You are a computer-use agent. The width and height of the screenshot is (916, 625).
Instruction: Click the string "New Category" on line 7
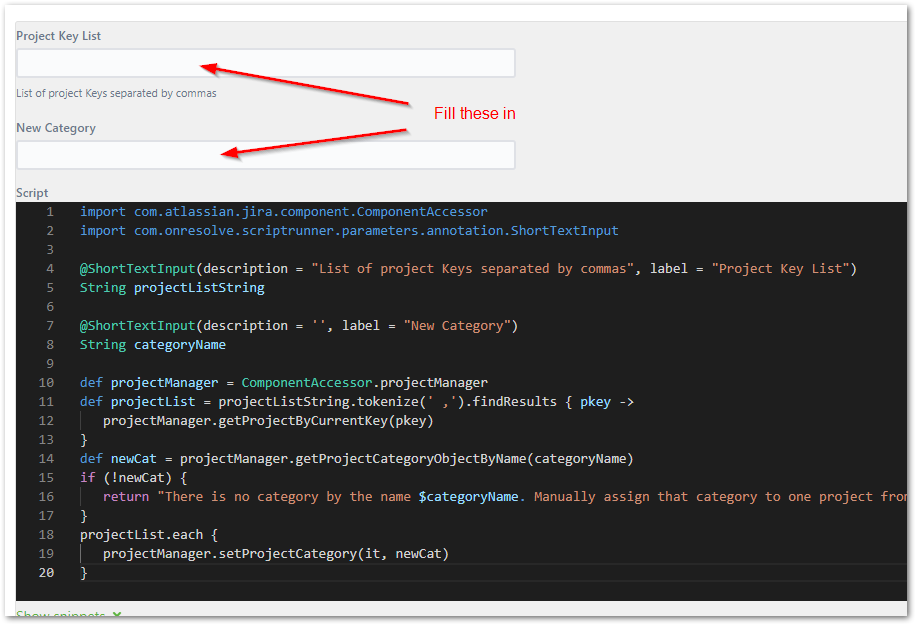[x=457, y=325]
